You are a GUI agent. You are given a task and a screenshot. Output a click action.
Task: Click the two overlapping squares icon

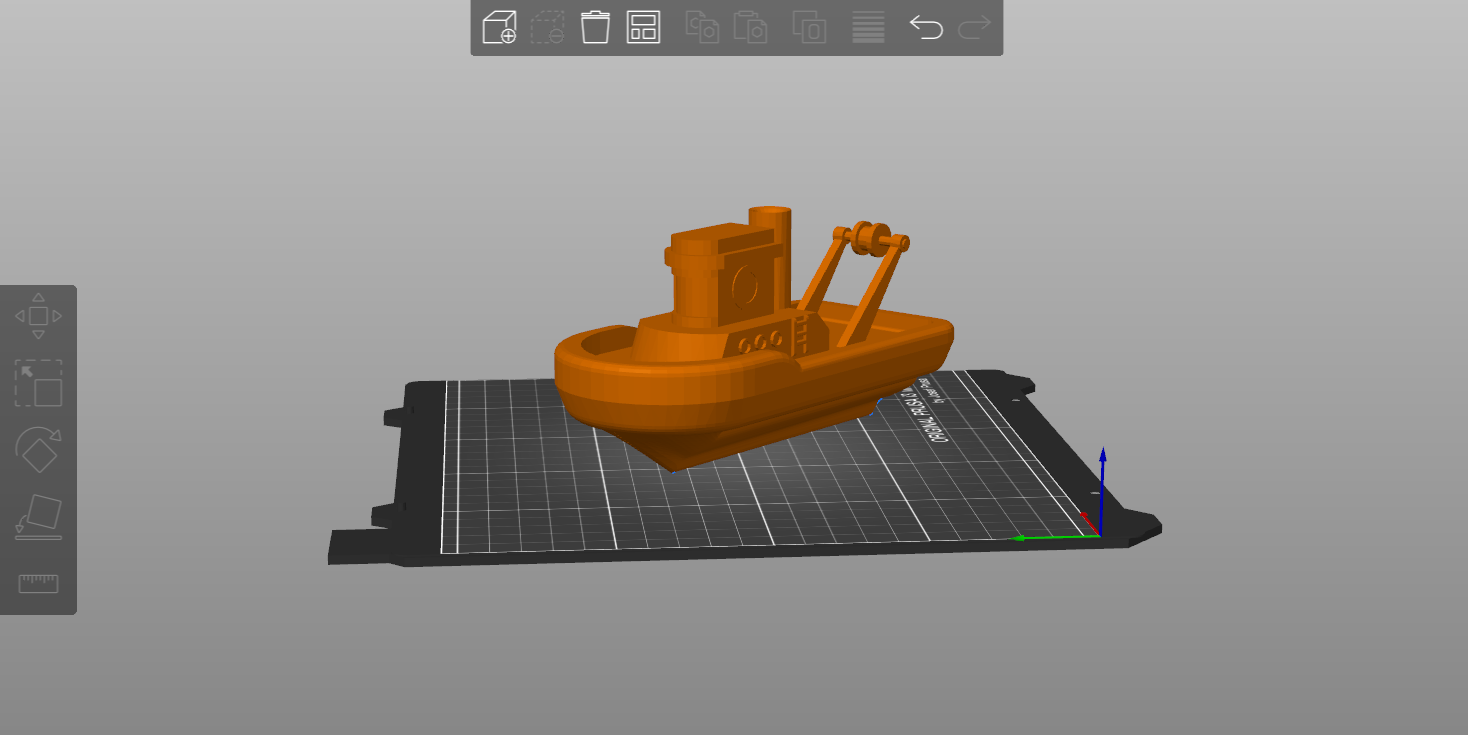pyautogui.click(x=809, y=27)
